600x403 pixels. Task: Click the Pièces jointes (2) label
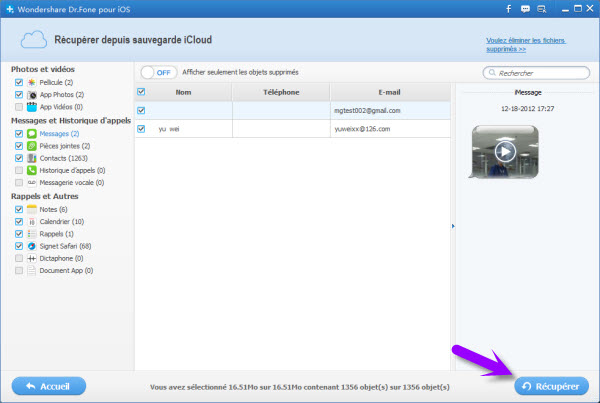65,146
